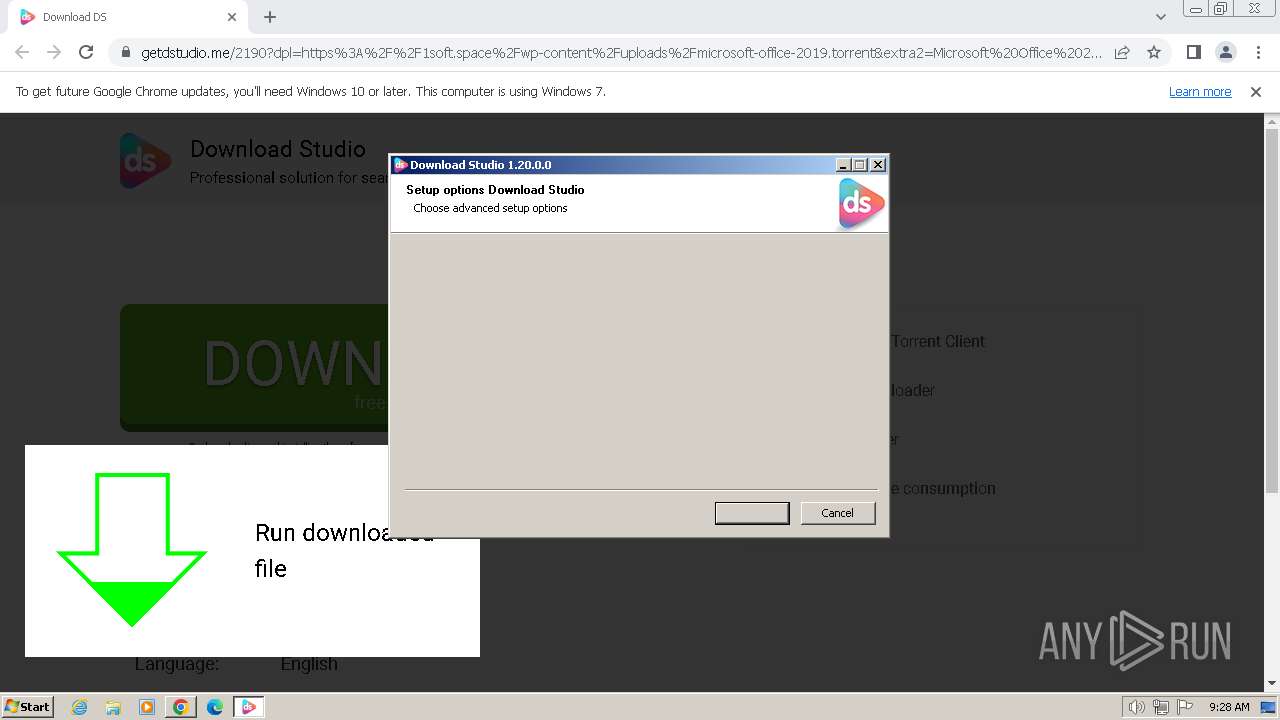1280x720 pixels.
Task: Select the Download Studio taskbar item
Action: (x=249, y=707)
